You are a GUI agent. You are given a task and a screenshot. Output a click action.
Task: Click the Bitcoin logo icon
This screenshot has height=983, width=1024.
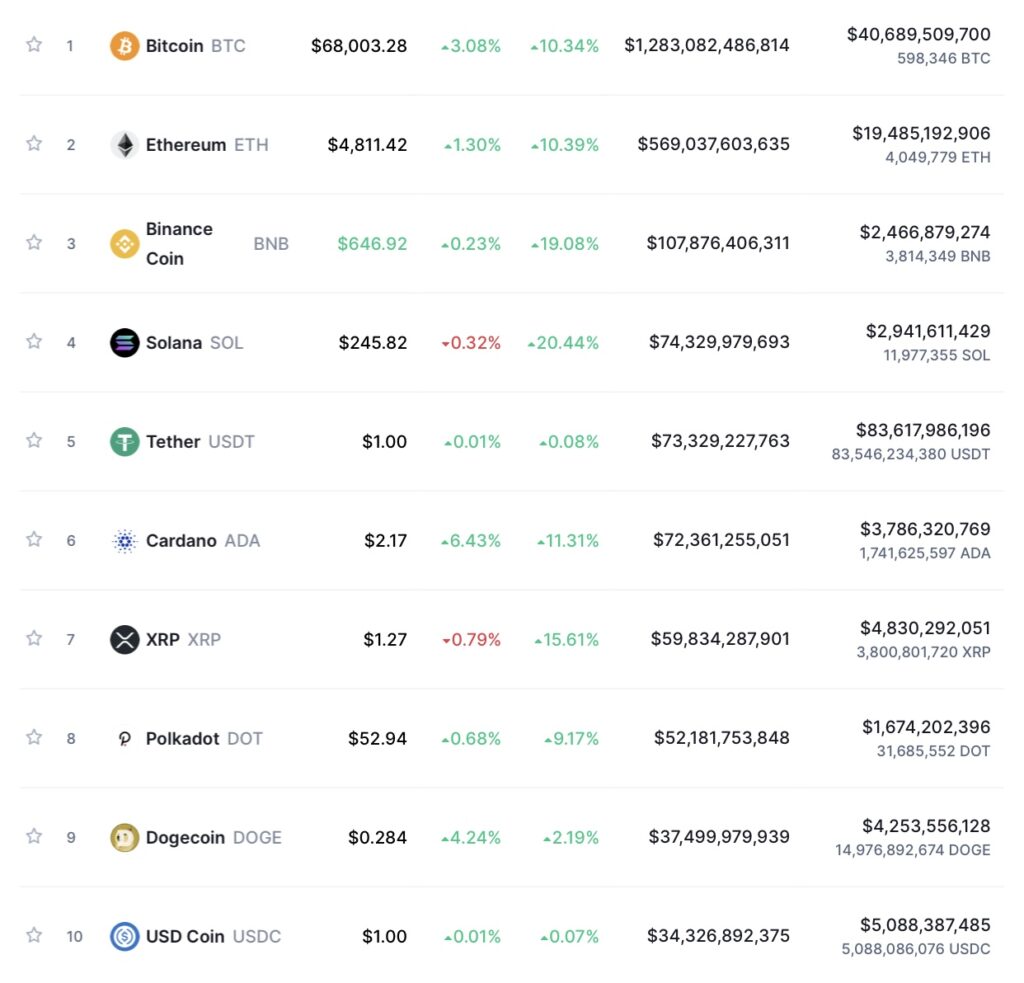(x=124, y=46)
